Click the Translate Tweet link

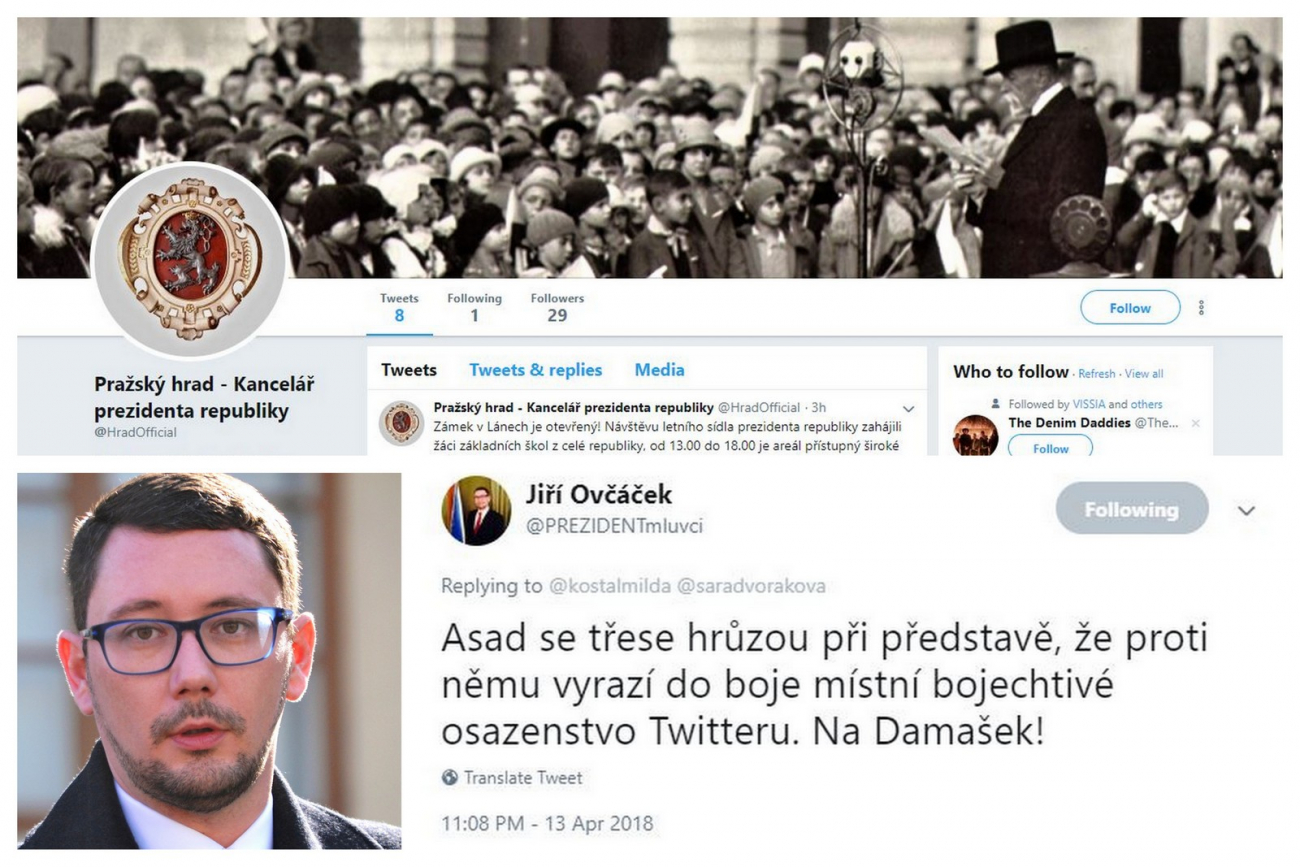tap(523, 777)
